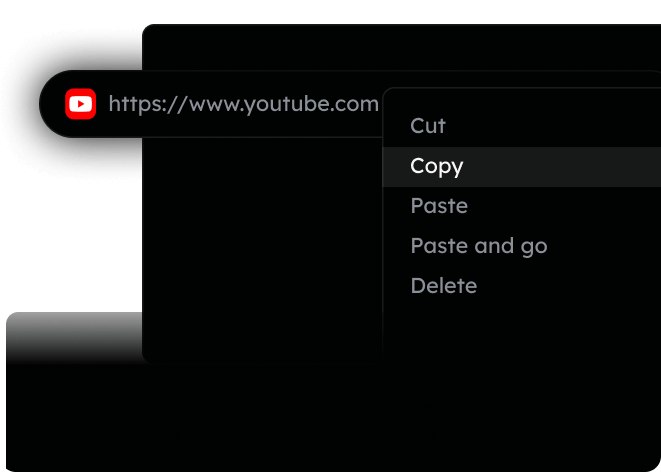
Task: Remove the selected URL text with Delete
Action: pyautogui.click(x=443, y=286)
